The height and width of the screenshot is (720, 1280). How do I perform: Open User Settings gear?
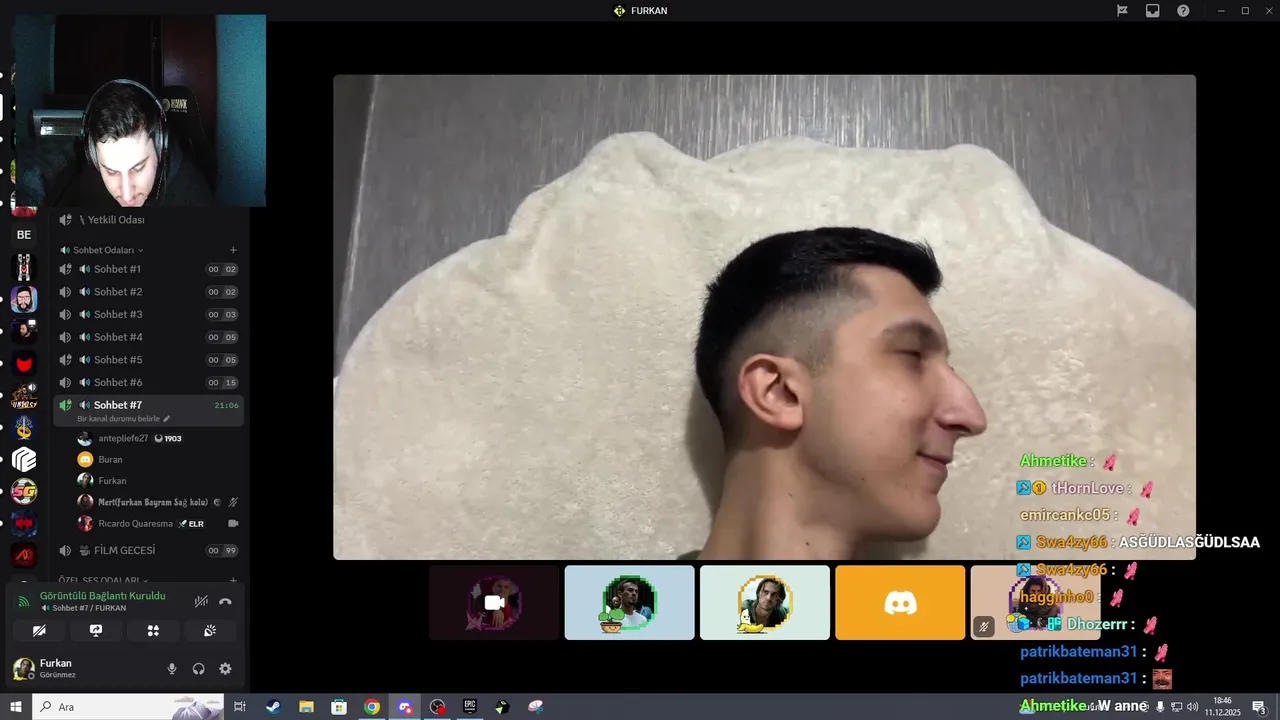click(x=225, y=669)
